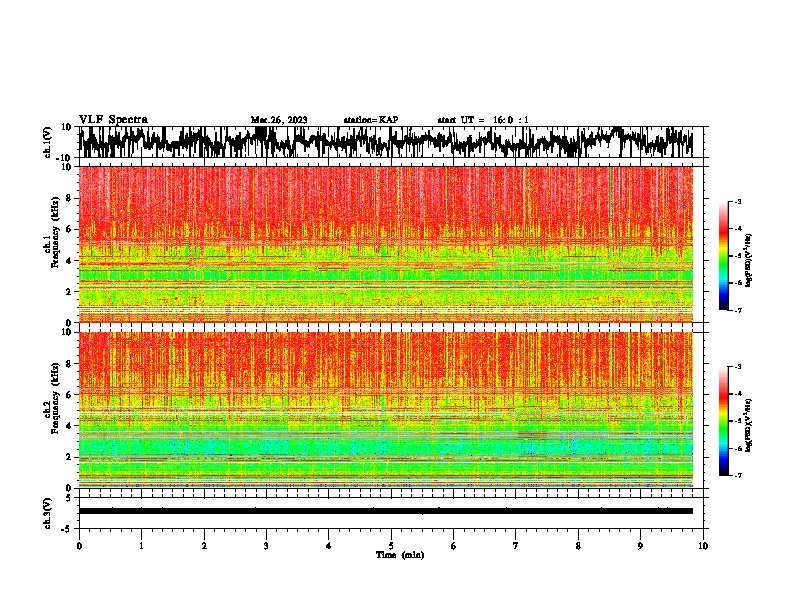The height and width of the screenshot is (612, 792).
Task: Click the "ch.1(V)" waveform axis label
Action: click(48, 142)
